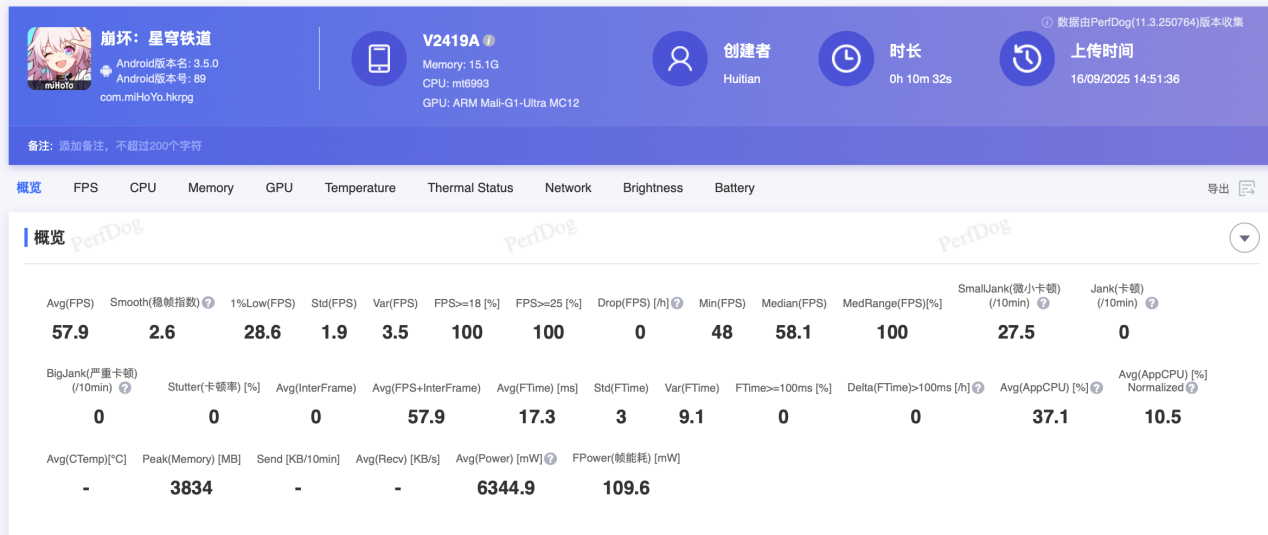Click the export report icon
This screenshot has width=1268, height=535.
click(1247, 188)
